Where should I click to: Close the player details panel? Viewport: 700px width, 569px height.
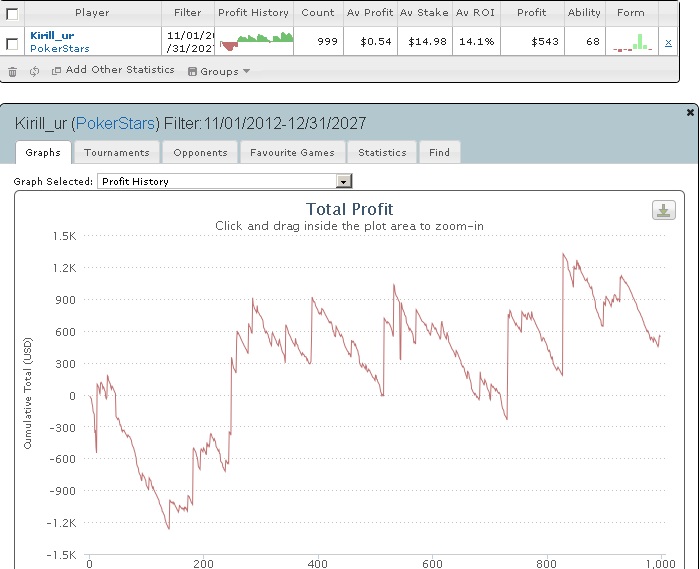690,112
